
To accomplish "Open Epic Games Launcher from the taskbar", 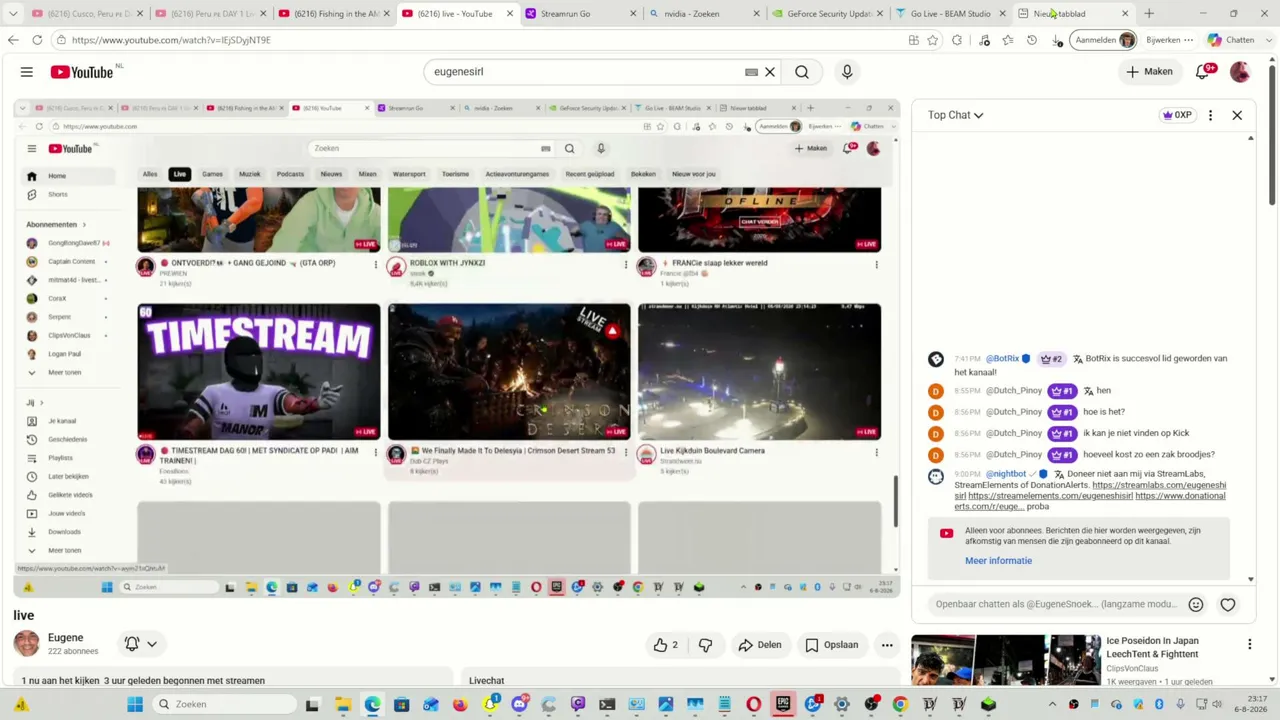I will pyautogui.click(x=783, y=704).
